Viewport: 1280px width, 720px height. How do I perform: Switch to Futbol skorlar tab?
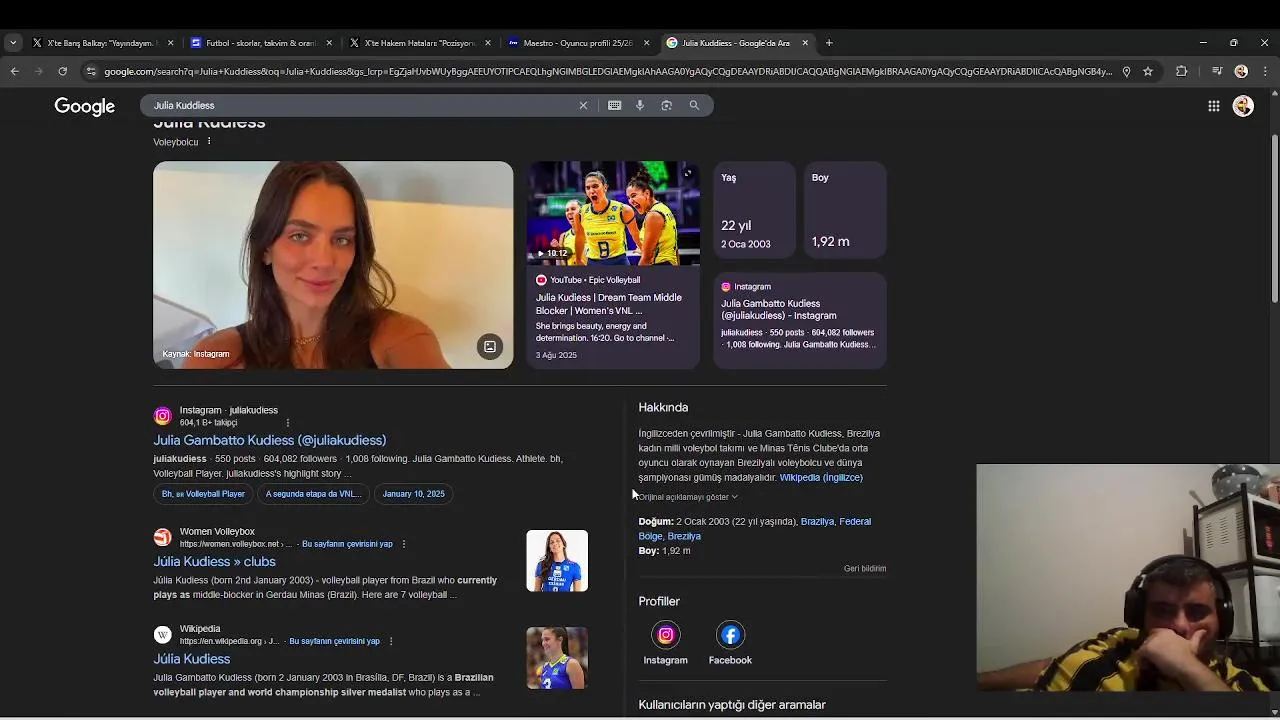(x=259, y=43)
